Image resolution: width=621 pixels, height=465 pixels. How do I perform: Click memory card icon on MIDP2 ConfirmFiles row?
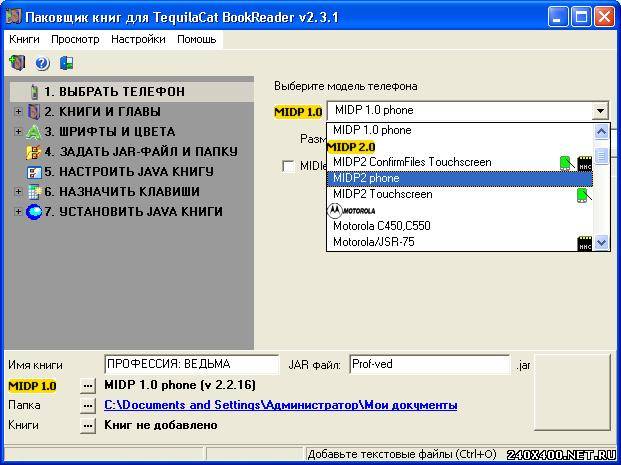click(585, 163)
